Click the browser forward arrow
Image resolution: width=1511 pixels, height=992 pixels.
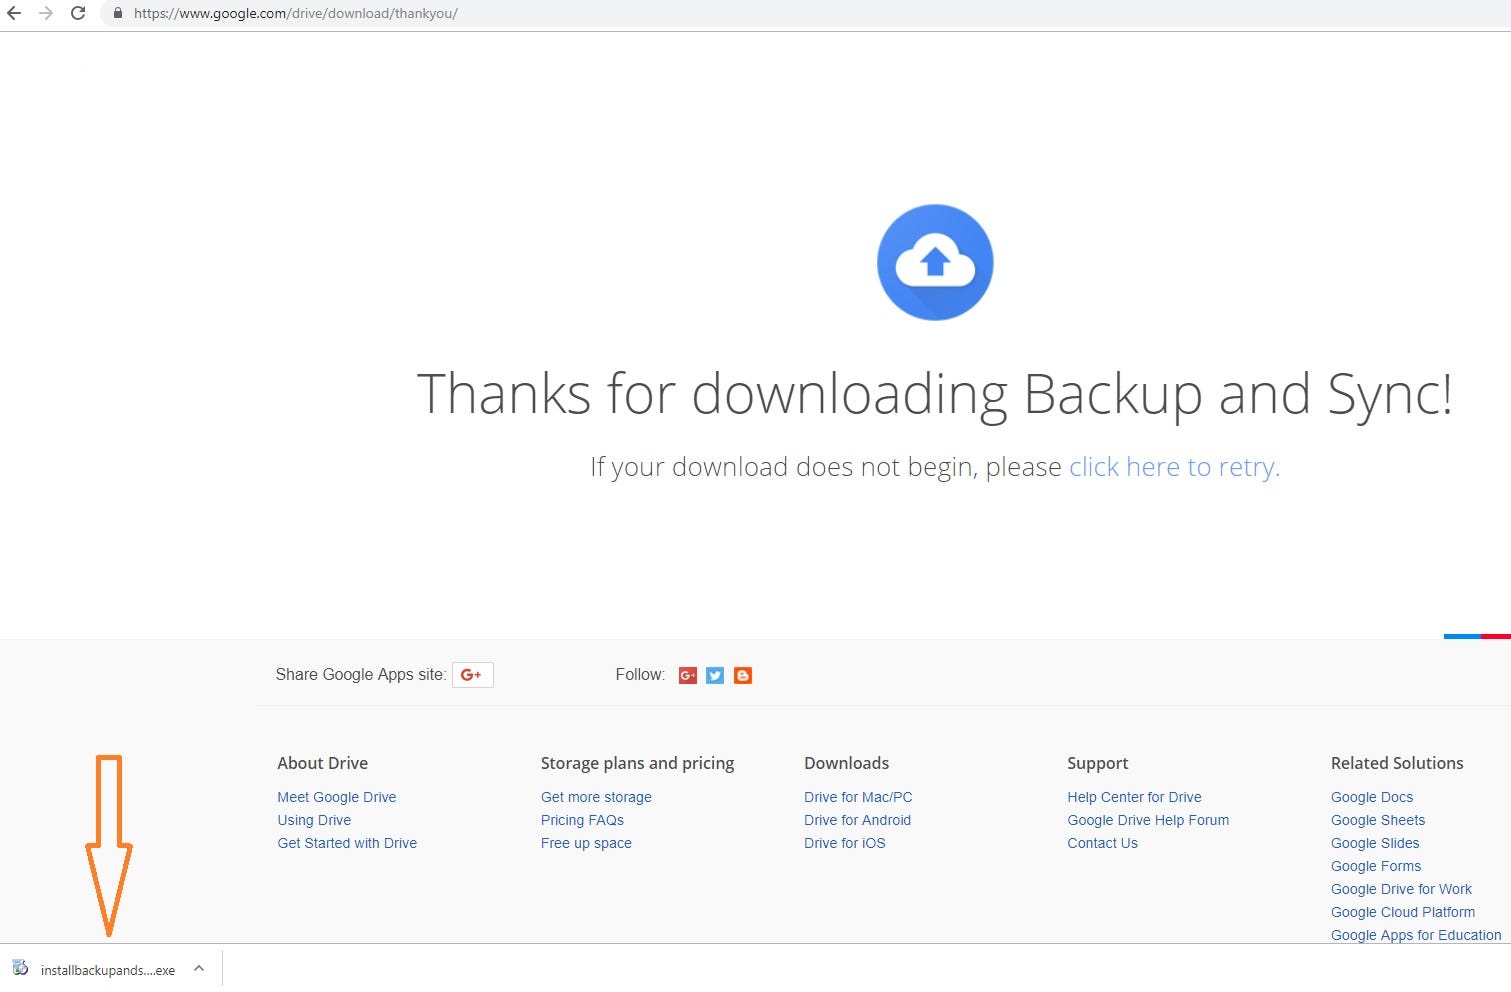click(x=46, y=14)
